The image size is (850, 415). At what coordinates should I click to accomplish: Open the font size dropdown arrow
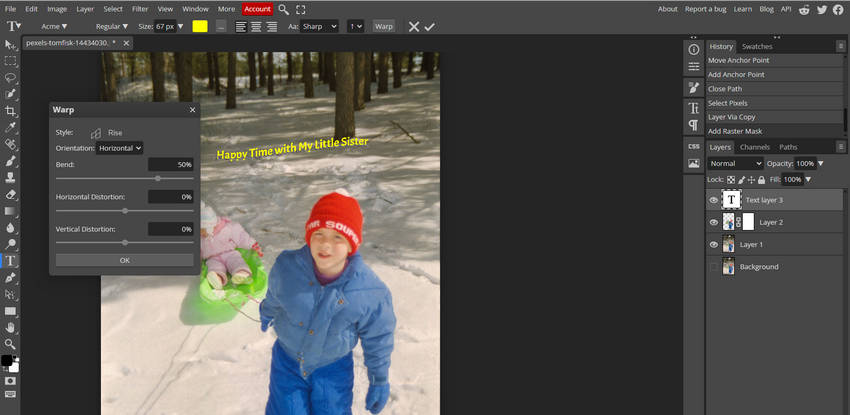coord(181,26)
